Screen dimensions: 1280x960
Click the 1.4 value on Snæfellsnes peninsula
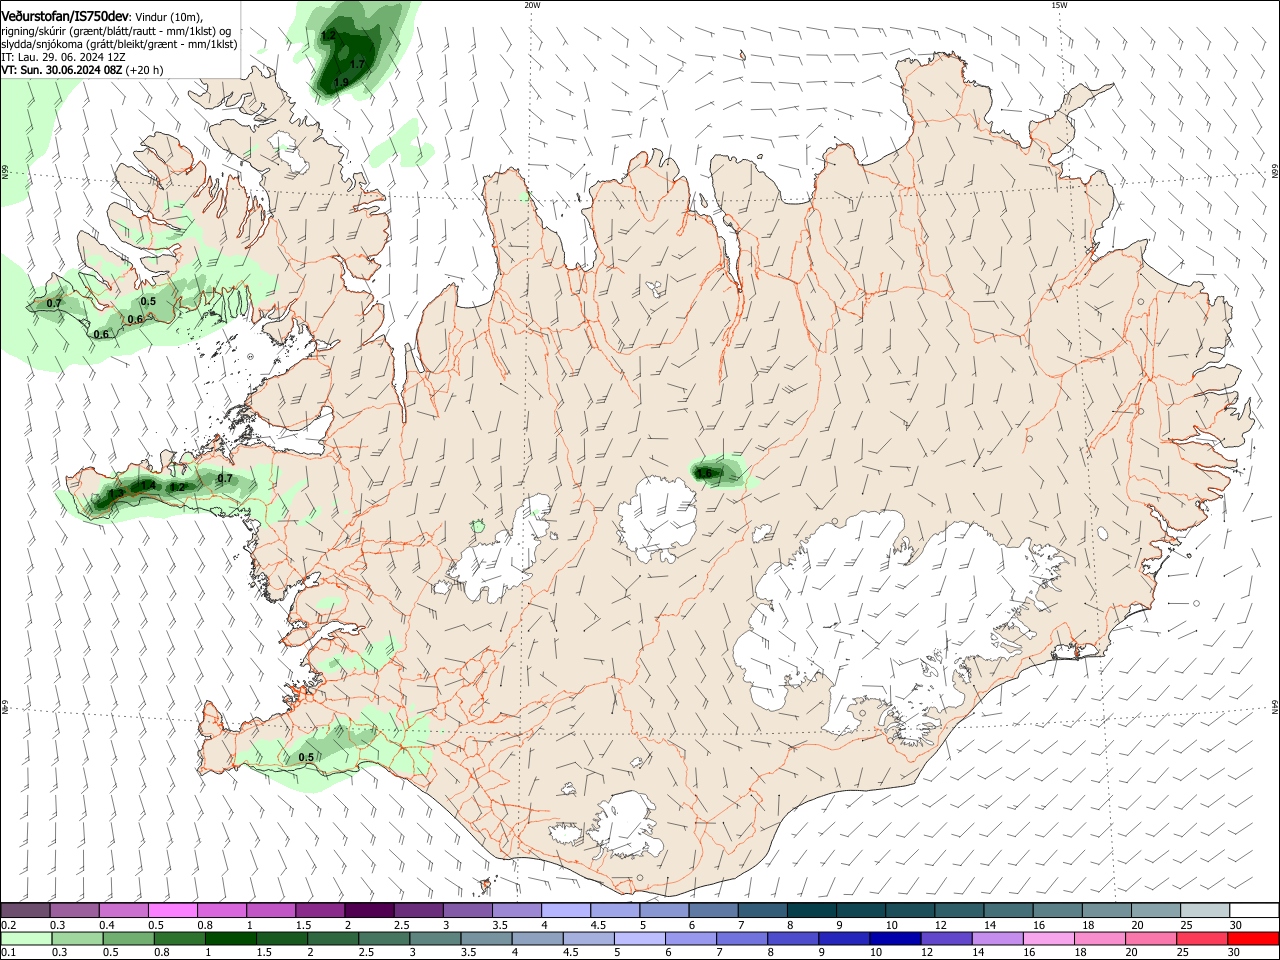(148, 485)
